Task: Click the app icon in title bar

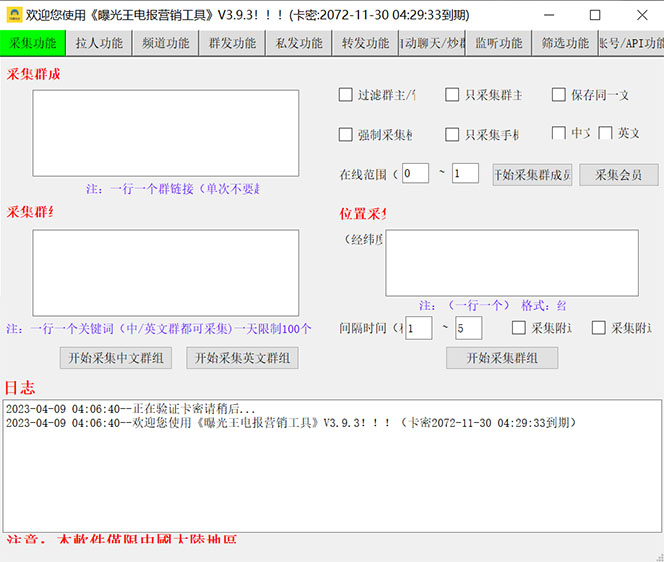Action: [x=13, y=15]
